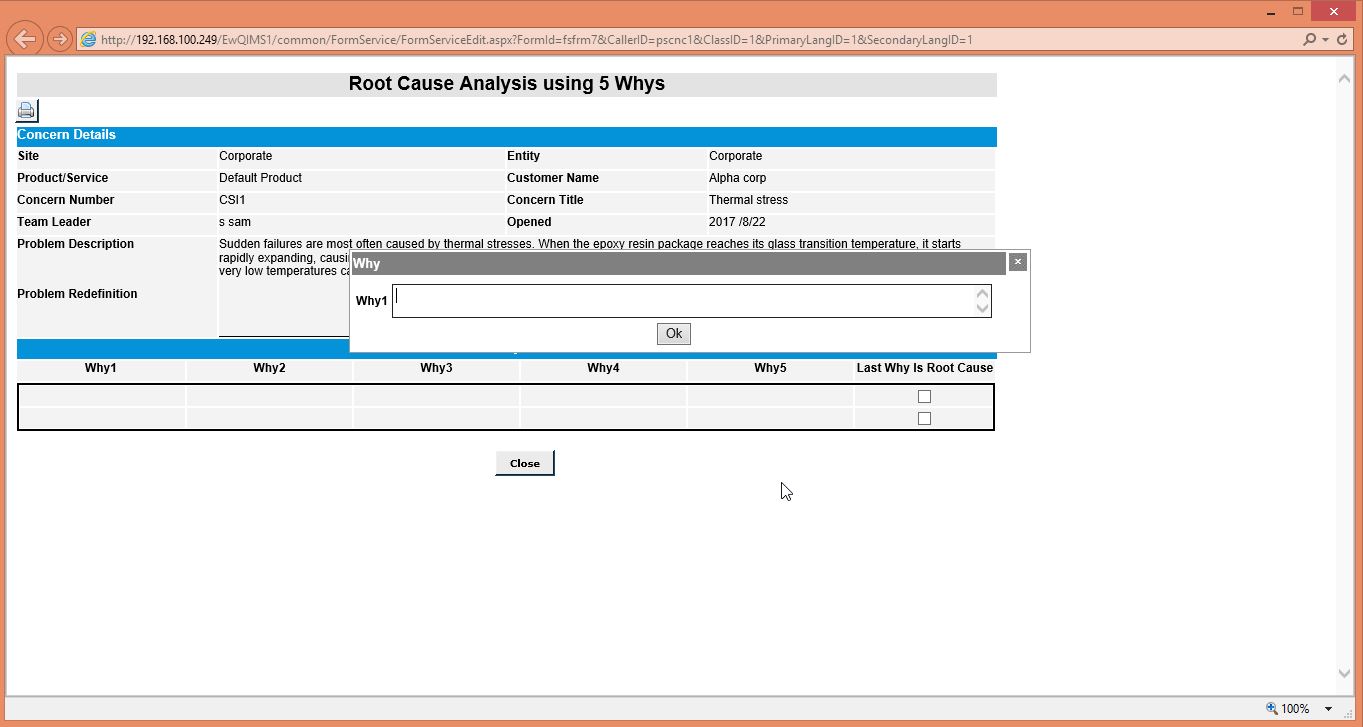Click the opened date 2017 /8/22
The width and height of the screenshot is (1363, 727).
click(x=737, y=222)
